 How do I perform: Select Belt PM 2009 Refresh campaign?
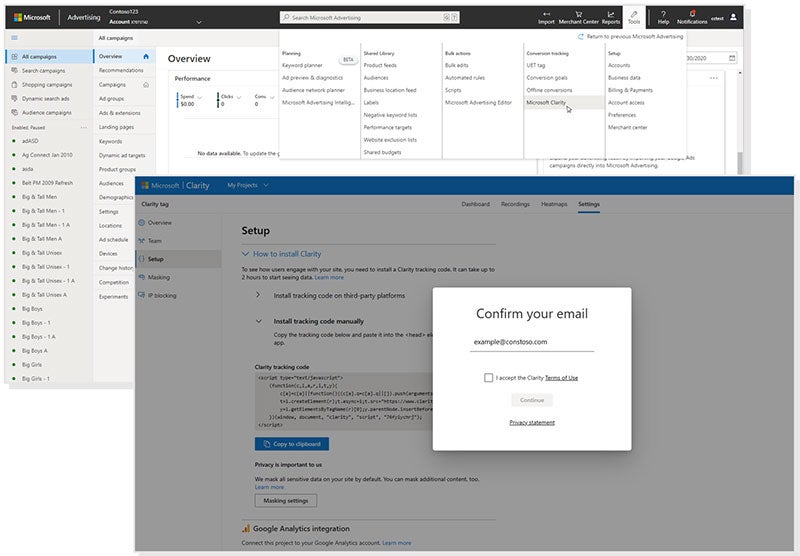coord(47,183)
